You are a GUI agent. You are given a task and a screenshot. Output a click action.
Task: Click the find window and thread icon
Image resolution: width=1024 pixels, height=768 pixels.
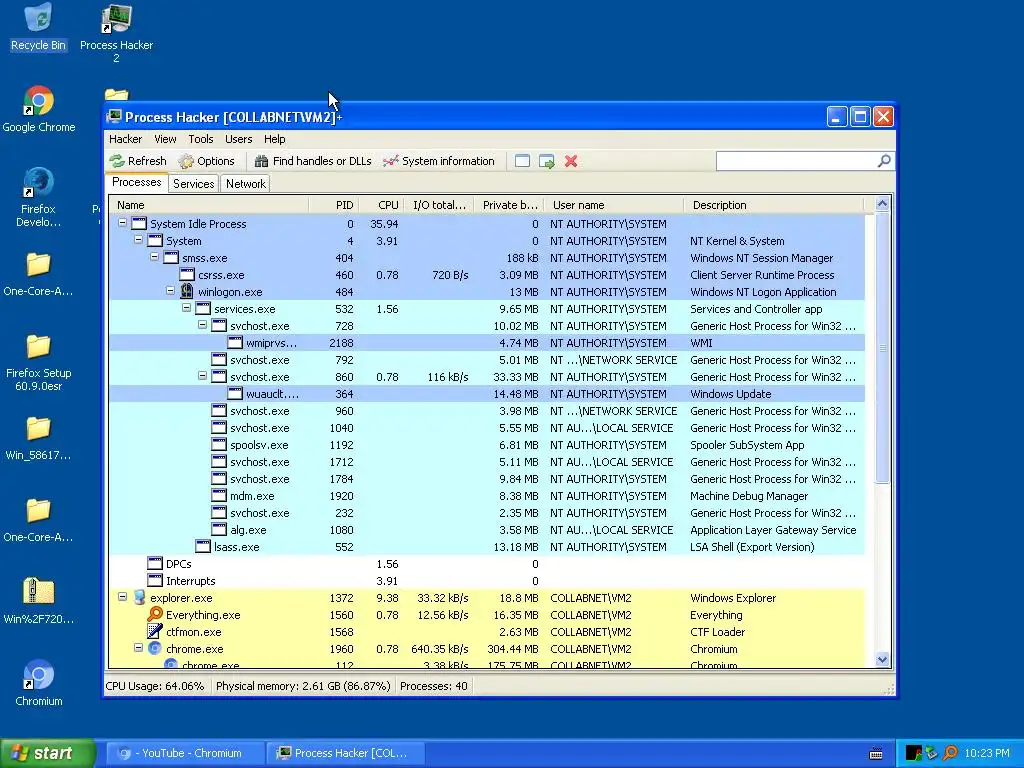coord(547,161)
